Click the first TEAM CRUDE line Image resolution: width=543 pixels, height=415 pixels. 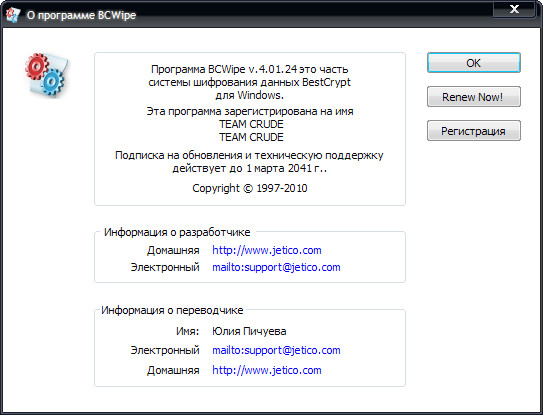coord(251,124)
